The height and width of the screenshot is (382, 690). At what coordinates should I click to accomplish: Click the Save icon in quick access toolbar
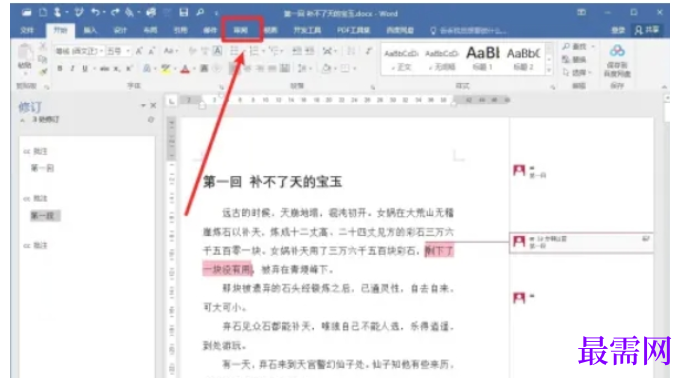(x=184, y=13)
